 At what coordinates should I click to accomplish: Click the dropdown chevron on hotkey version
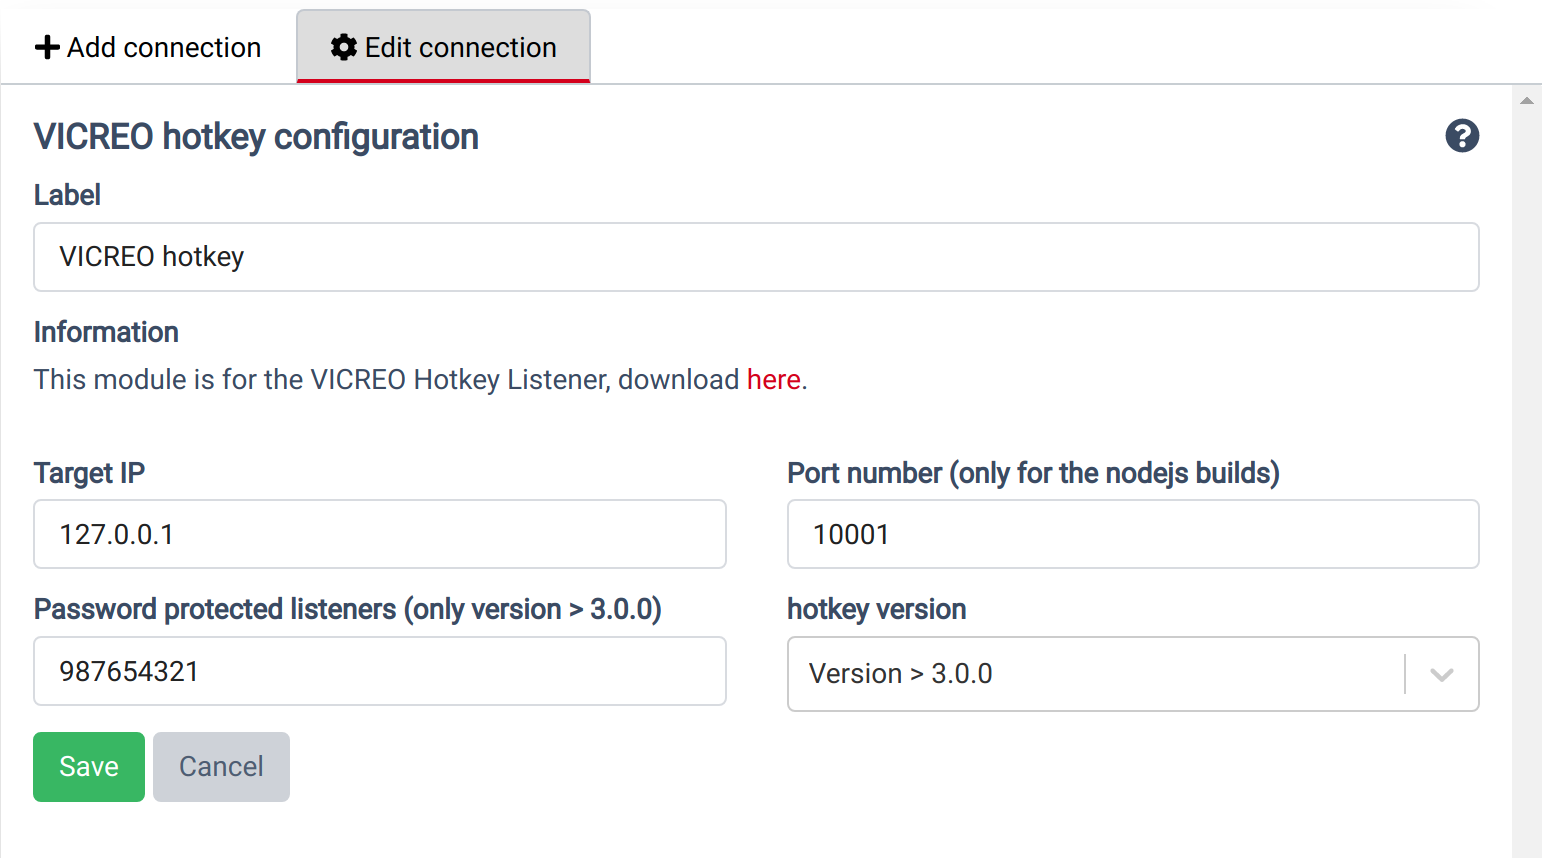(1440, 674)
